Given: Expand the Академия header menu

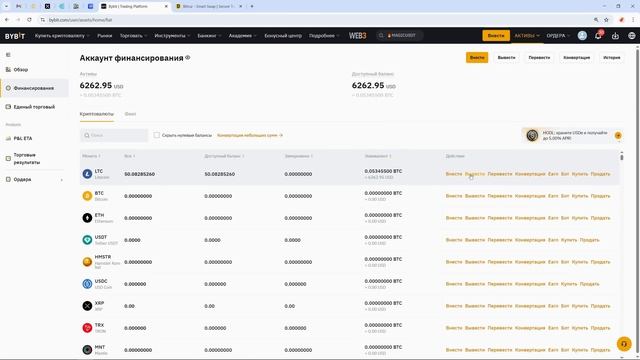Looking at the screenshot, I should pyautogui.click(x=242, y=36).
